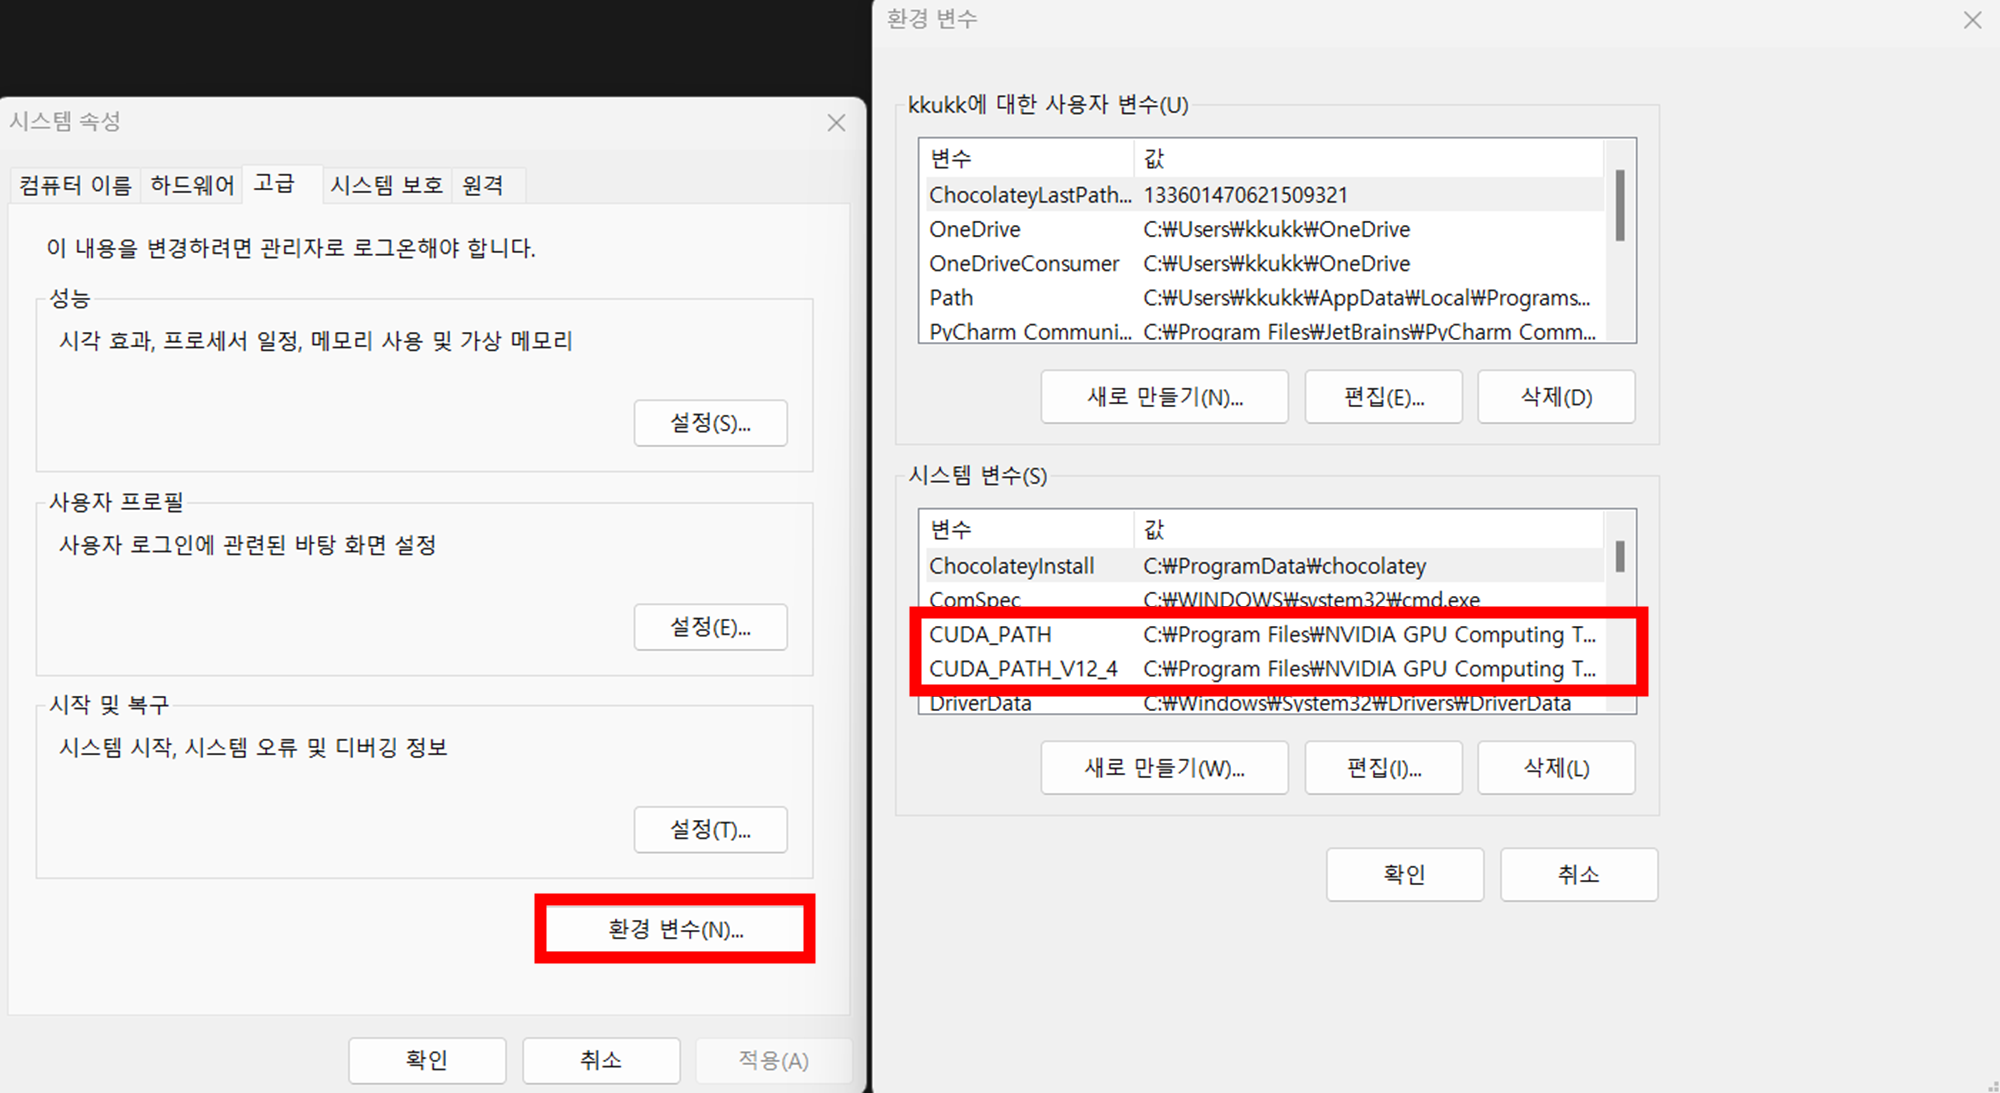Delete user variable using 삭제(D)

(1556, 397)
